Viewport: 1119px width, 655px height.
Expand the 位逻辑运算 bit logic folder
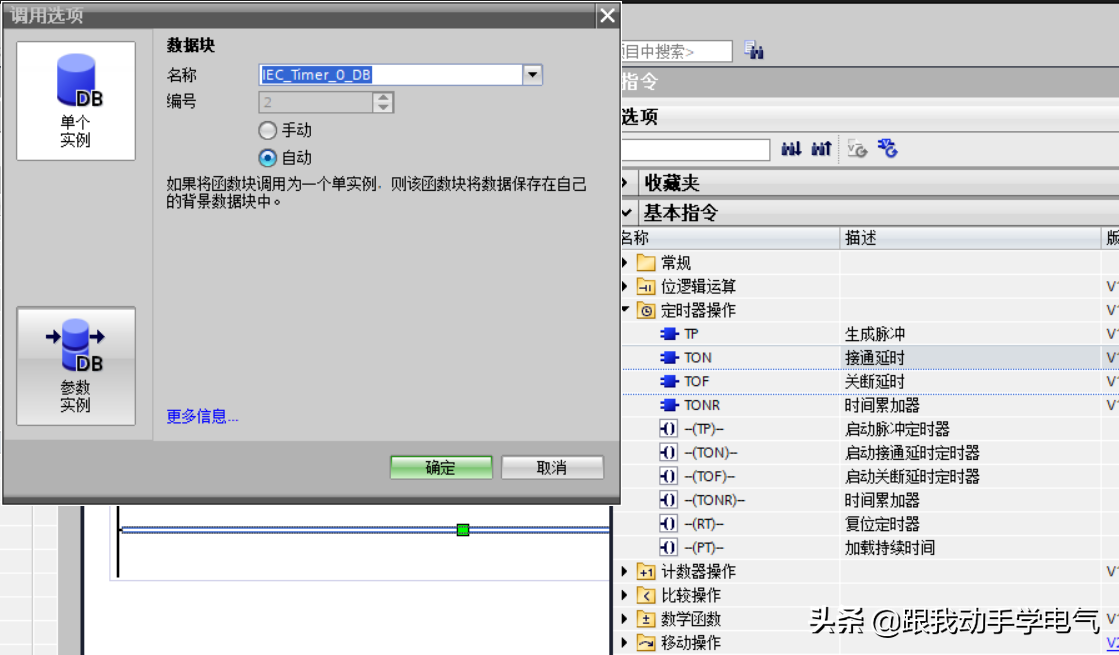[x=626, y=286]
